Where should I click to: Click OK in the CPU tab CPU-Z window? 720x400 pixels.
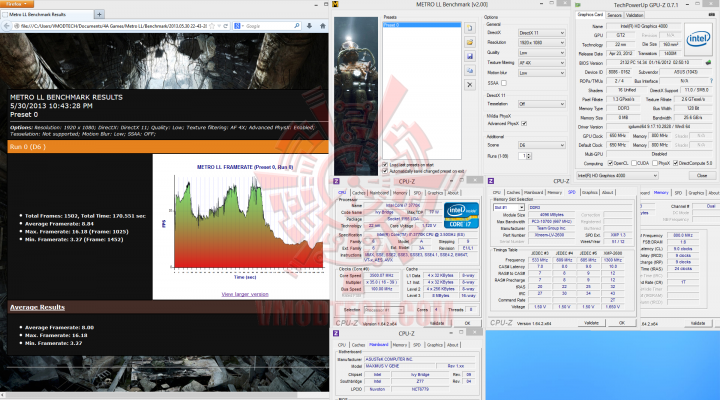[467, 323]
